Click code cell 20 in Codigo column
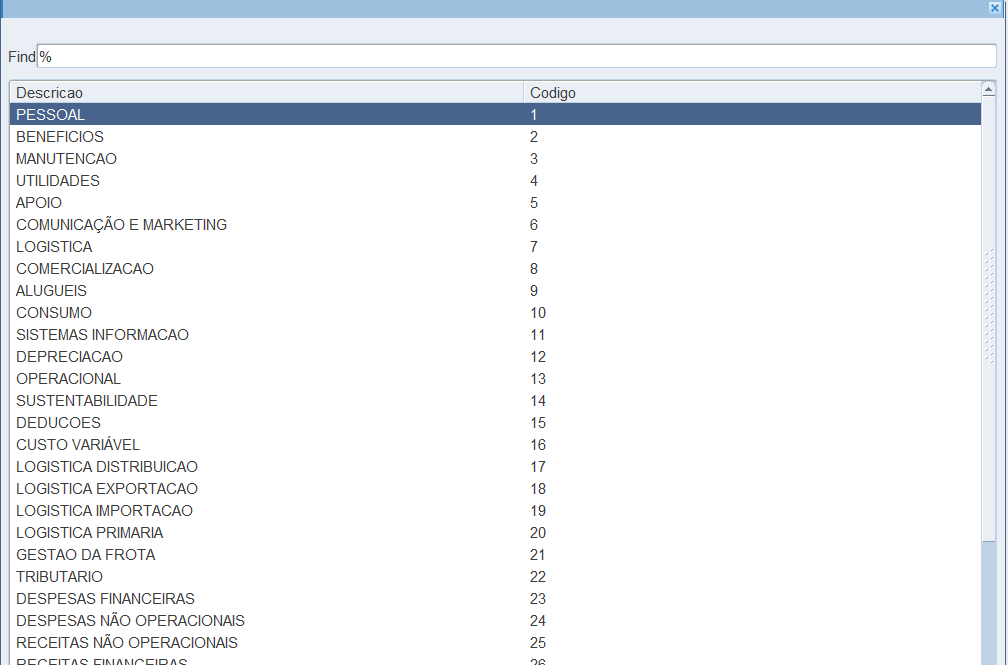The width and height of the screenshot is (1008, 665). [752, 533]
